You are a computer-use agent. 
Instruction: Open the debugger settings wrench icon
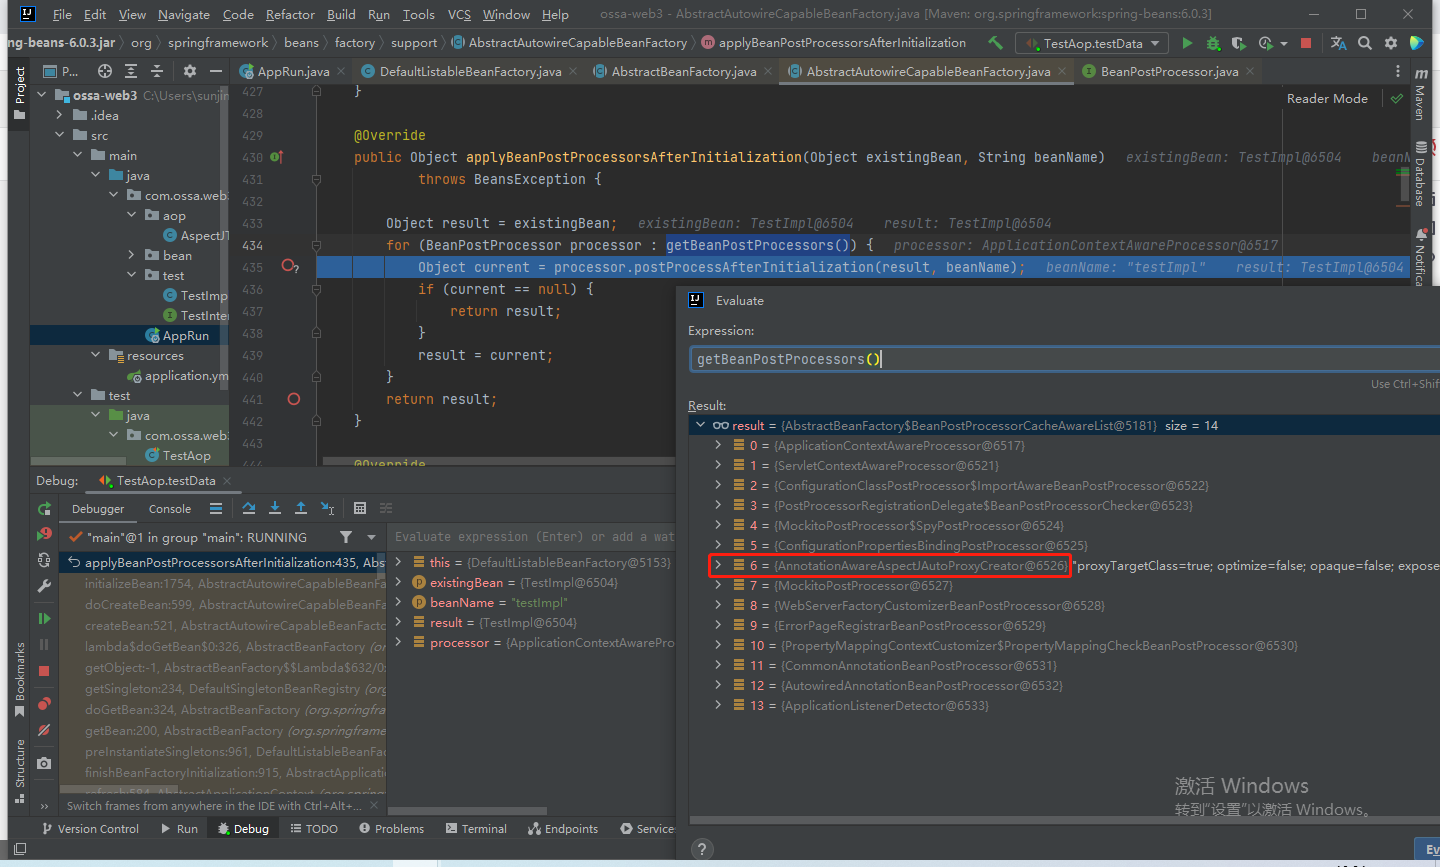(44, 586)
